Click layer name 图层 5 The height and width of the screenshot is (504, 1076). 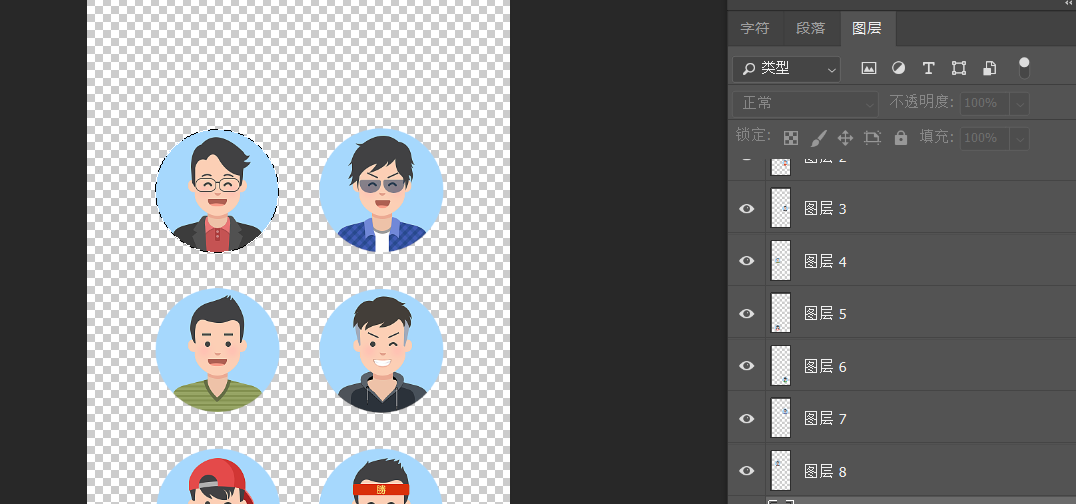click(825, 314)
